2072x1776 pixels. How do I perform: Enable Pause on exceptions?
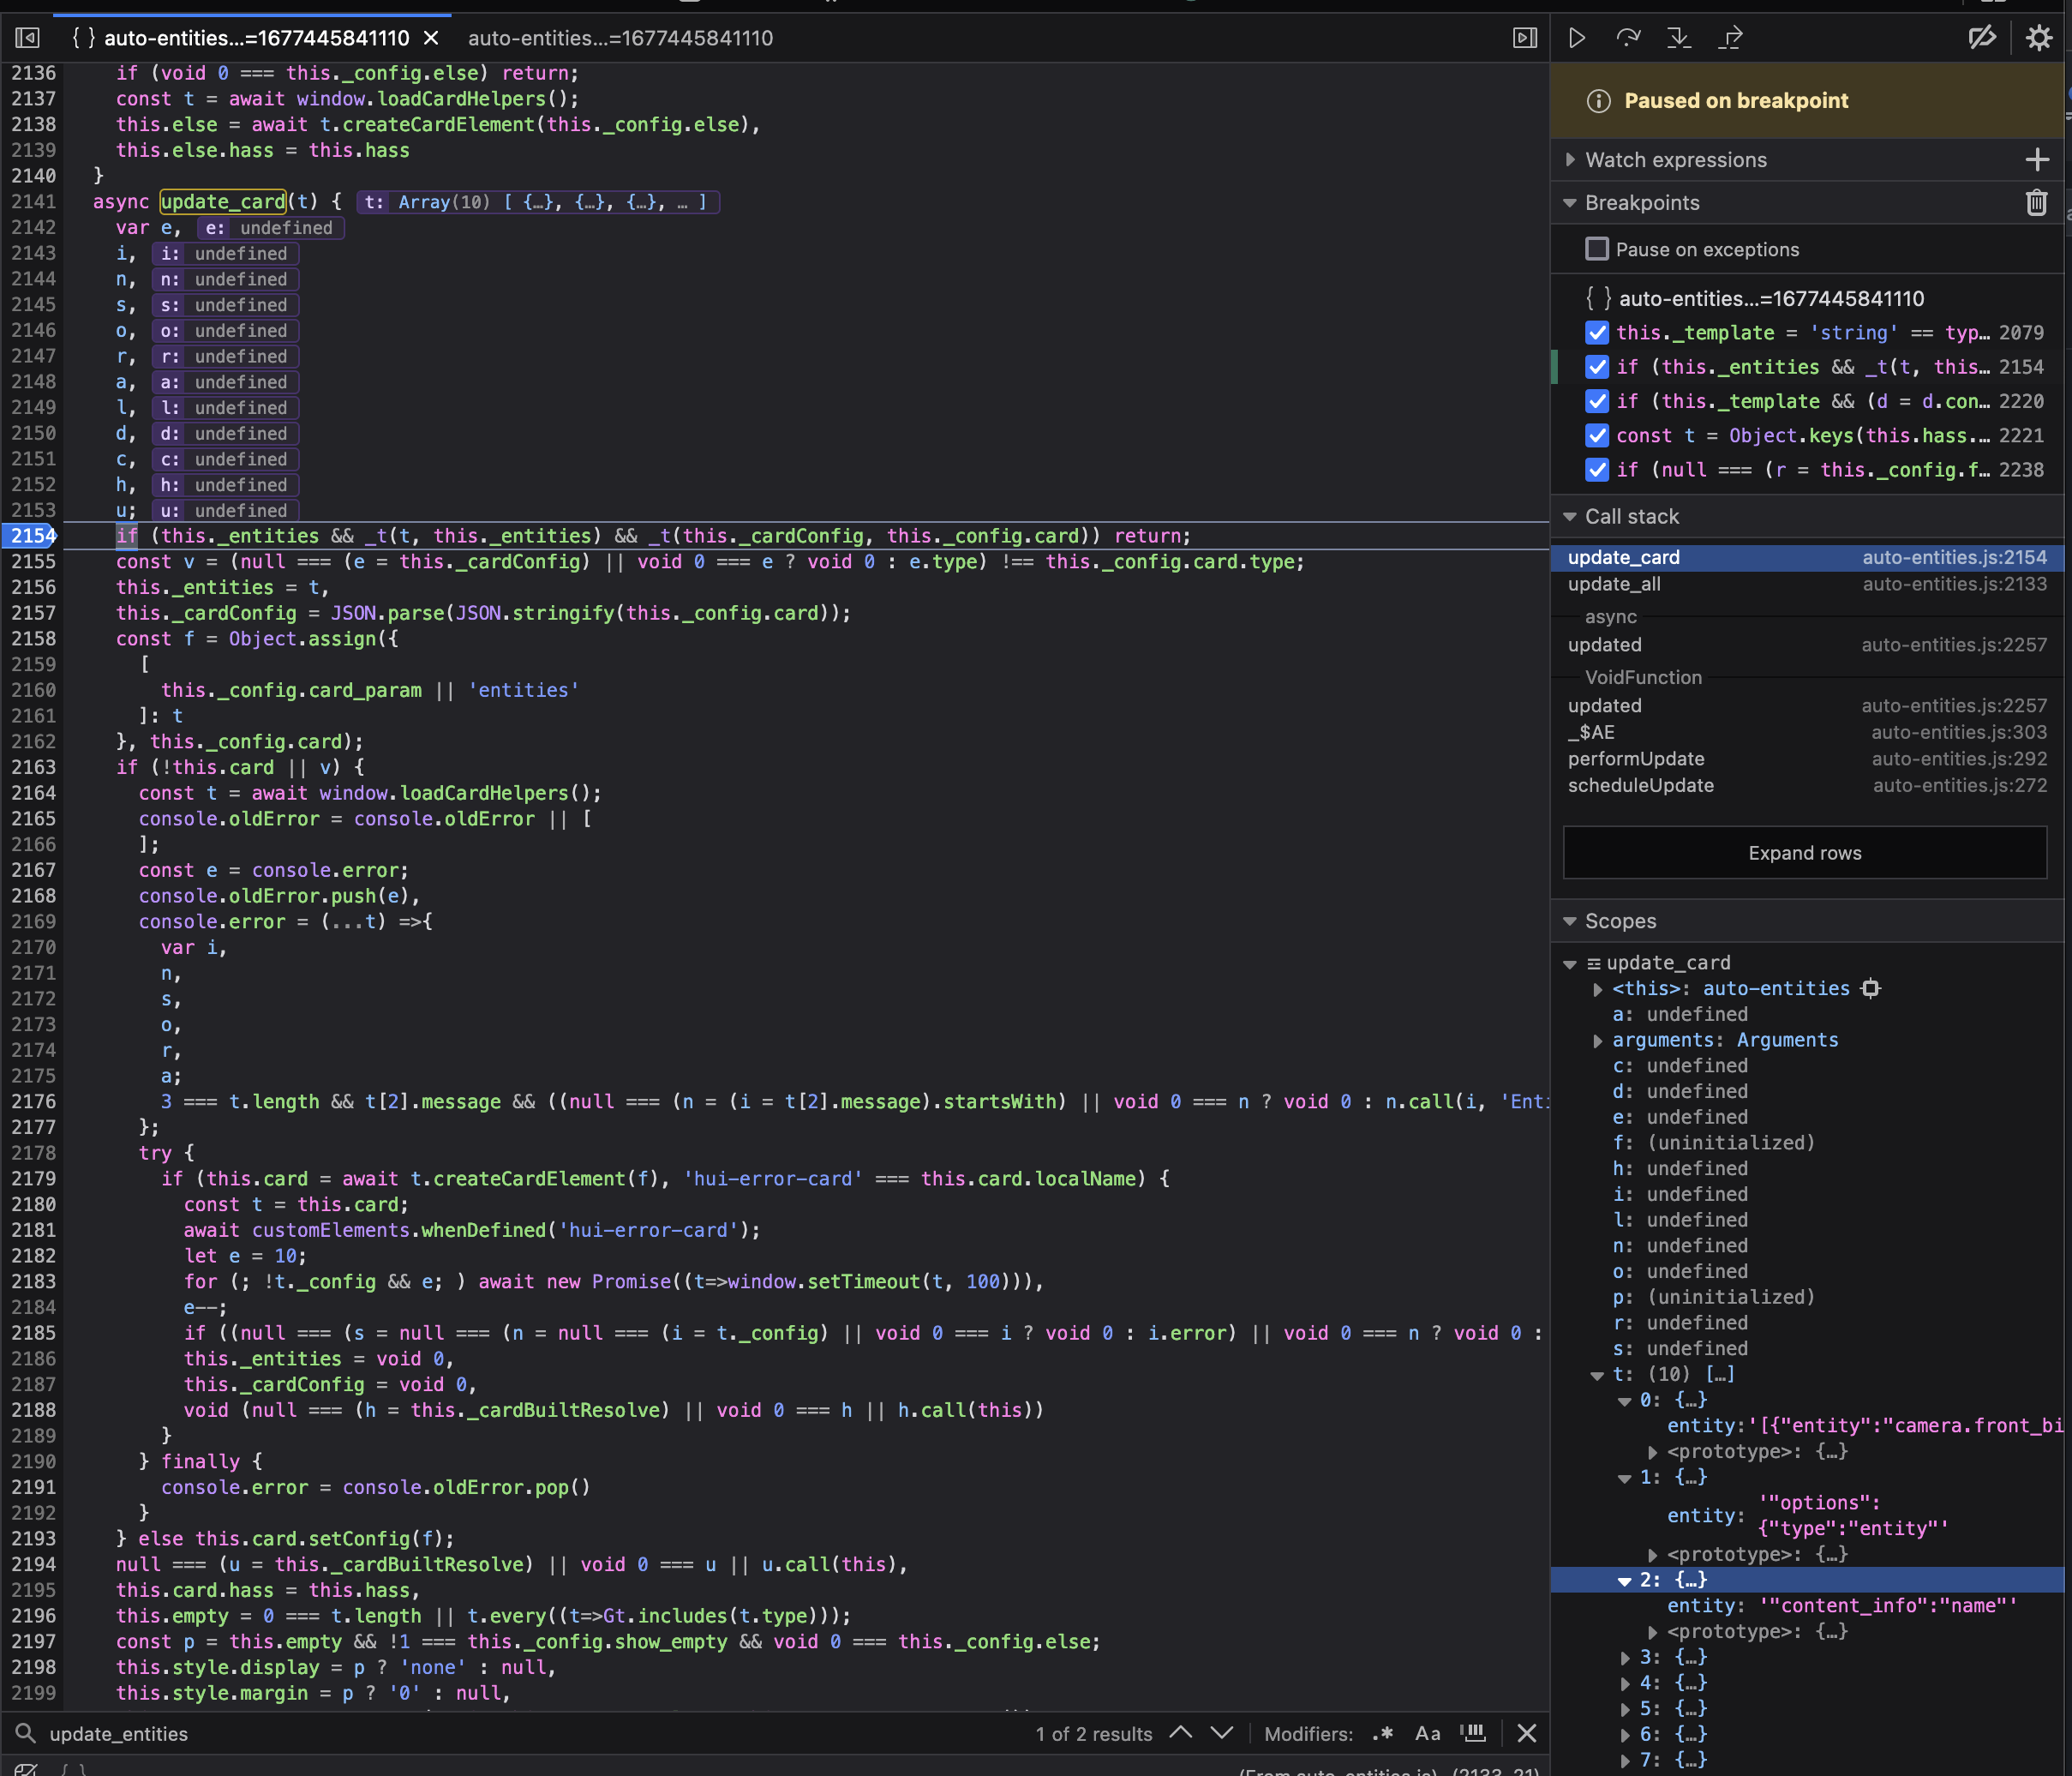[x=1596, y=249]
